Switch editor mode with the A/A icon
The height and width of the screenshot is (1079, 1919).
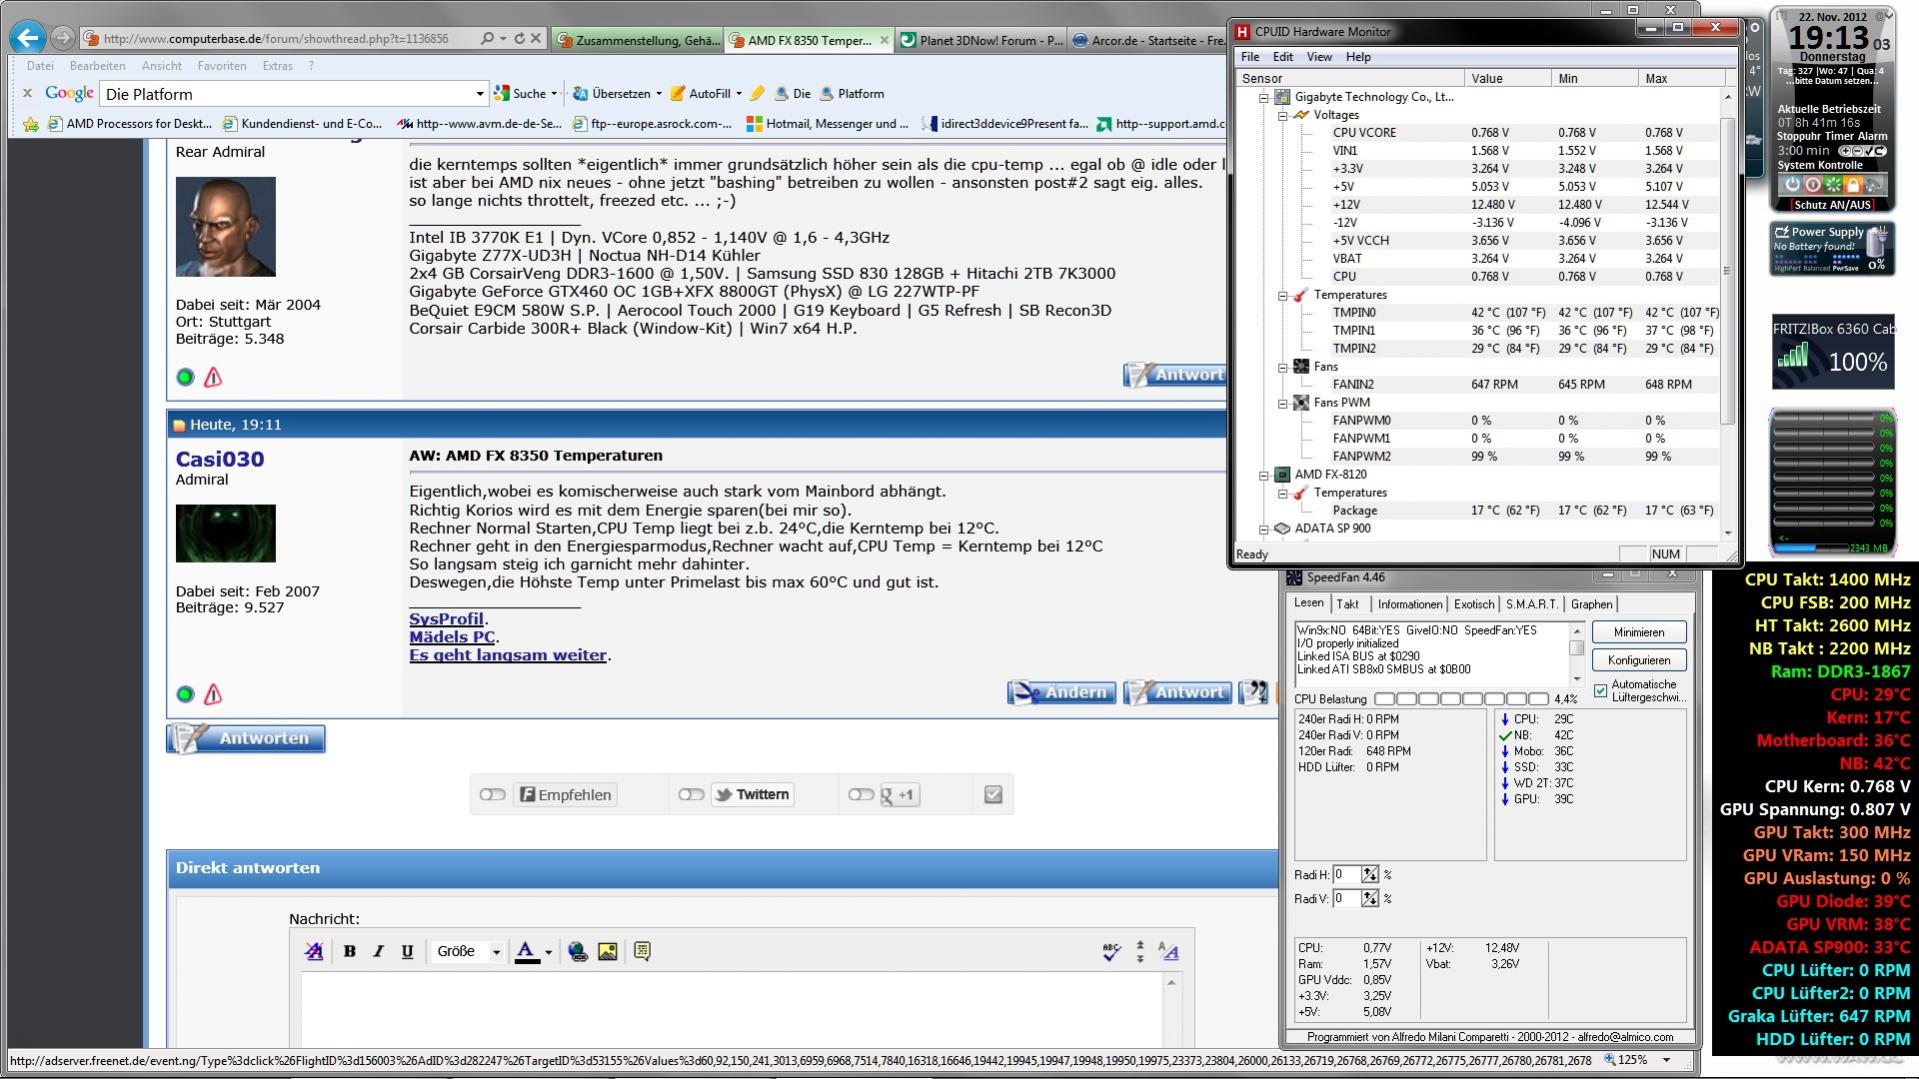[1168, 951]
